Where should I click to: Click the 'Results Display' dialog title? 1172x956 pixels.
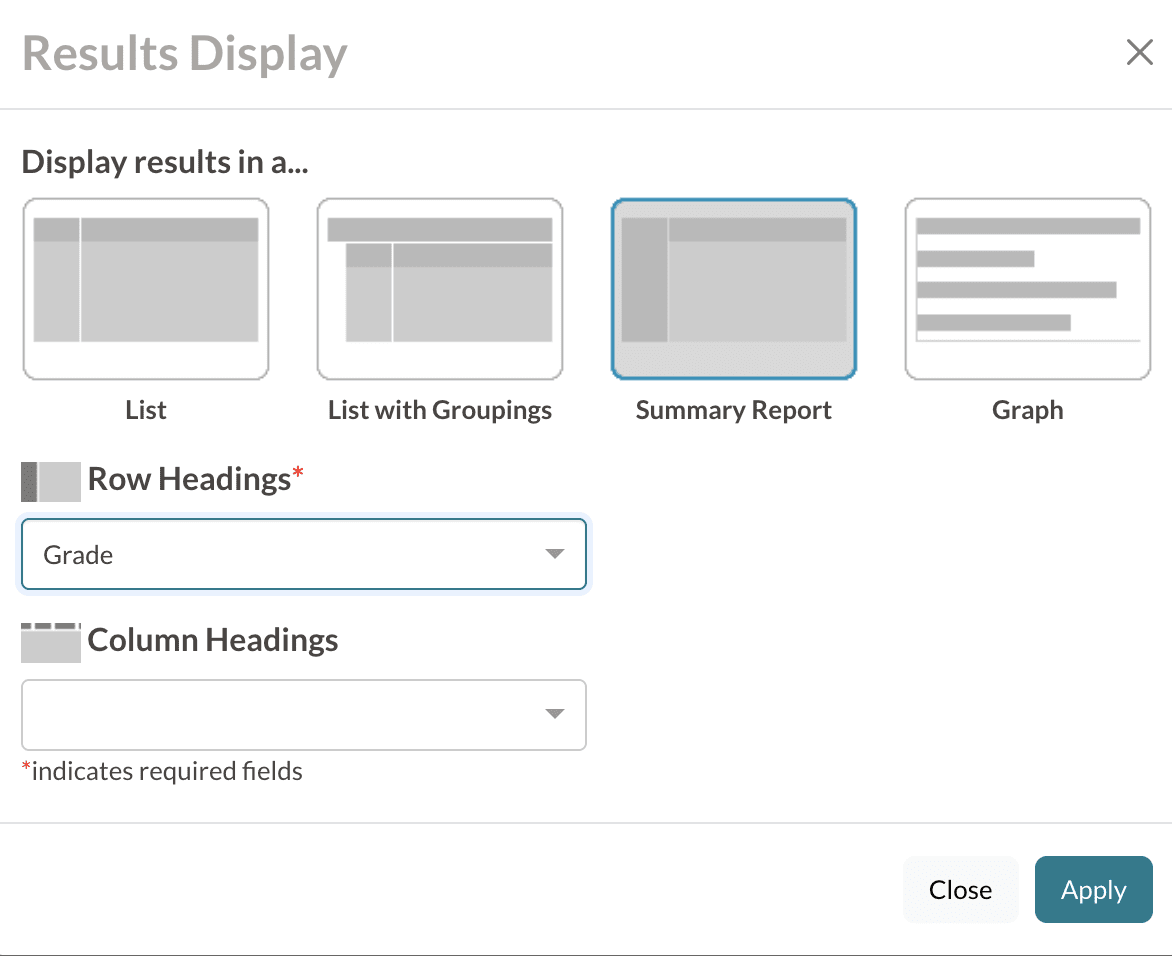point(185,54)
